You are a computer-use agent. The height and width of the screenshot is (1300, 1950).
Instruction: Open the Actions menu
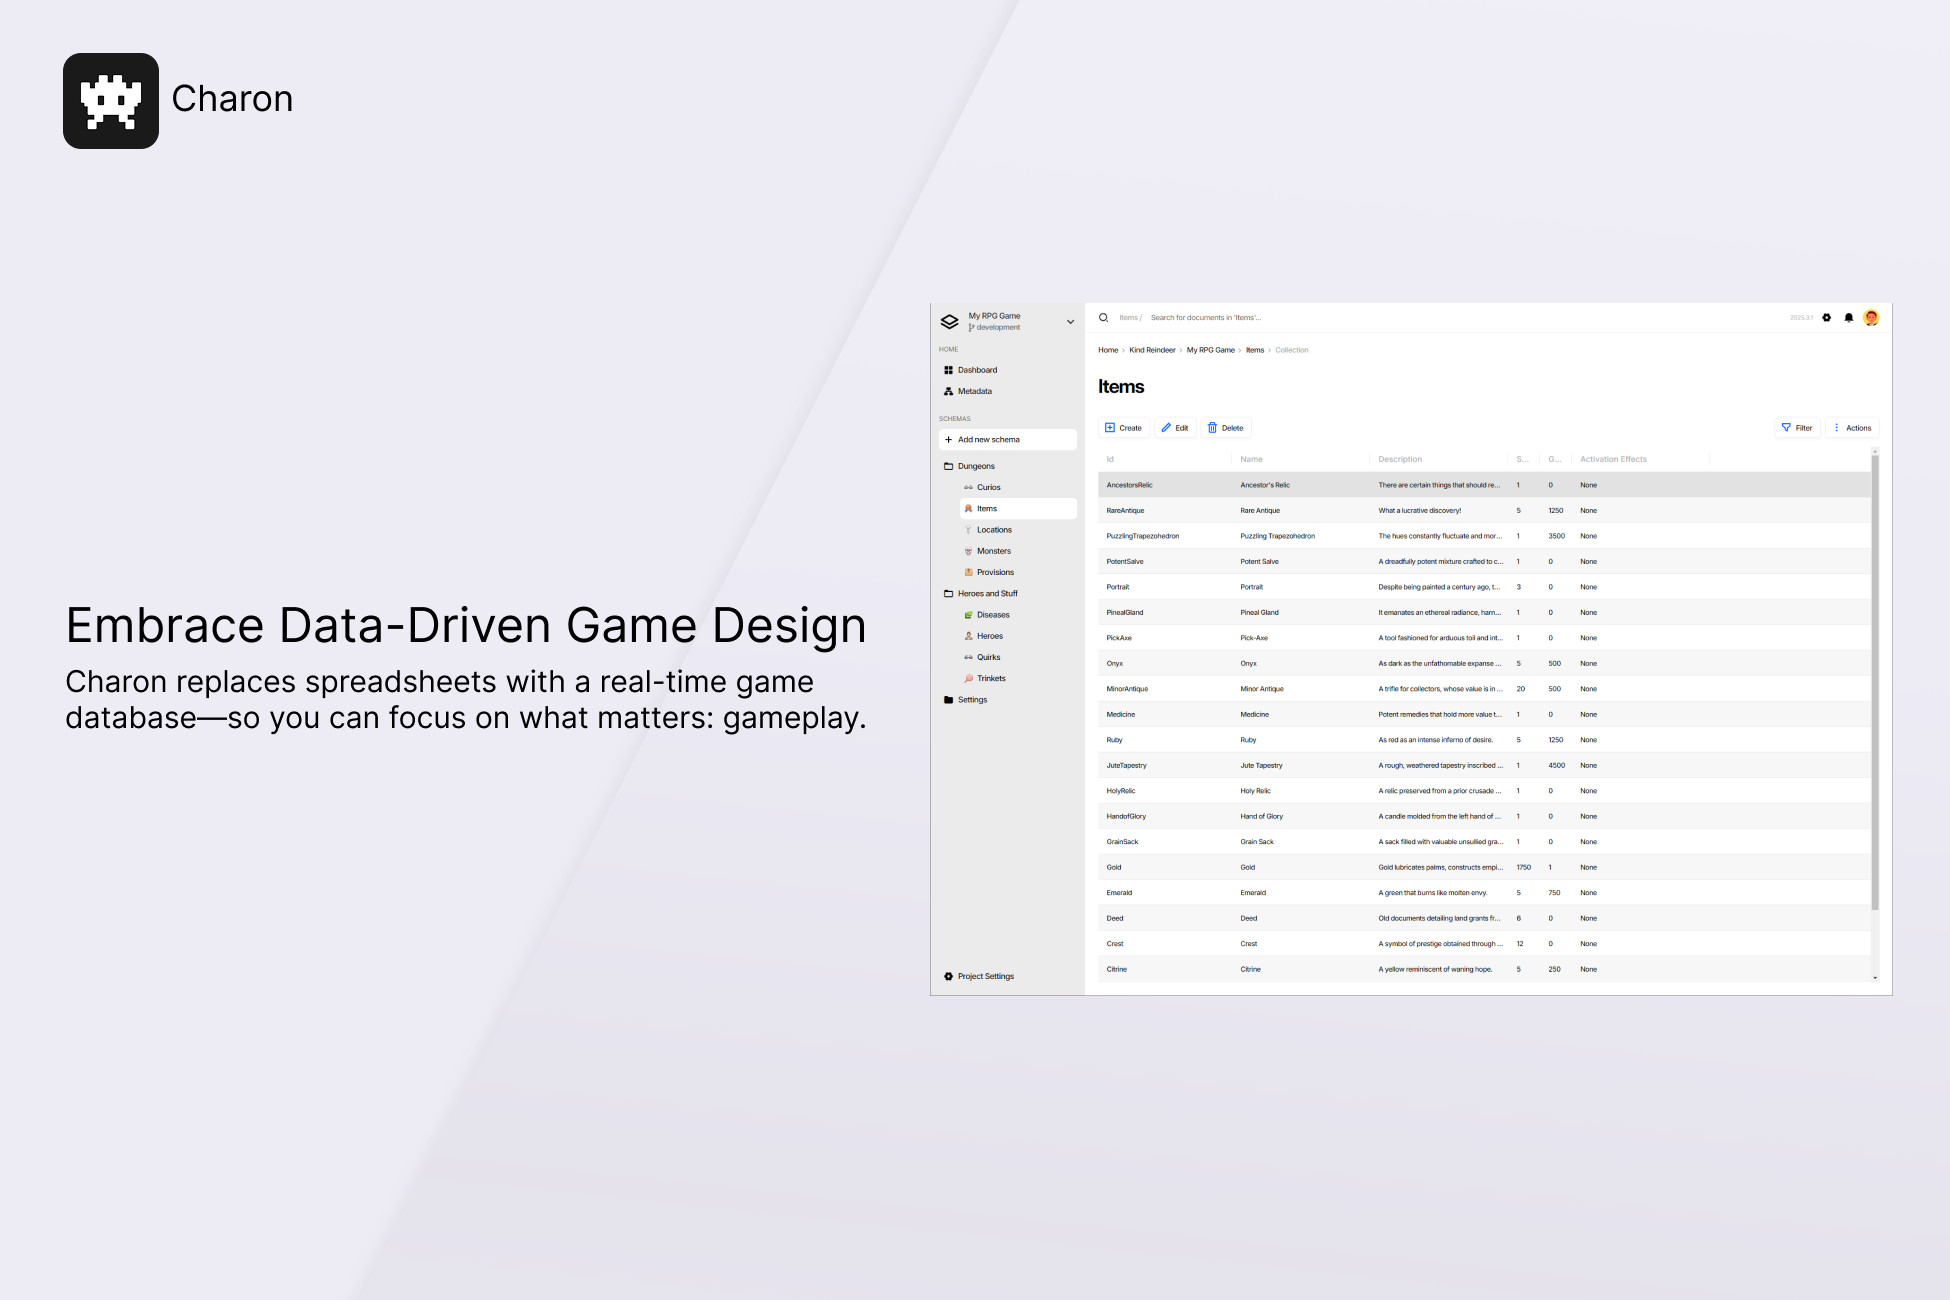(1853, 427)
